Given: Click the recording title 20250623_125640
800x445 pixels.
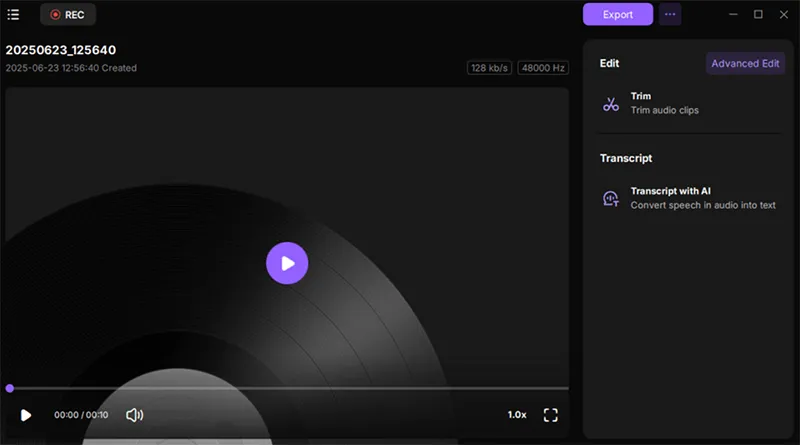Looking at the screenshot, I should pyautogui.click(x=61, y=50).
